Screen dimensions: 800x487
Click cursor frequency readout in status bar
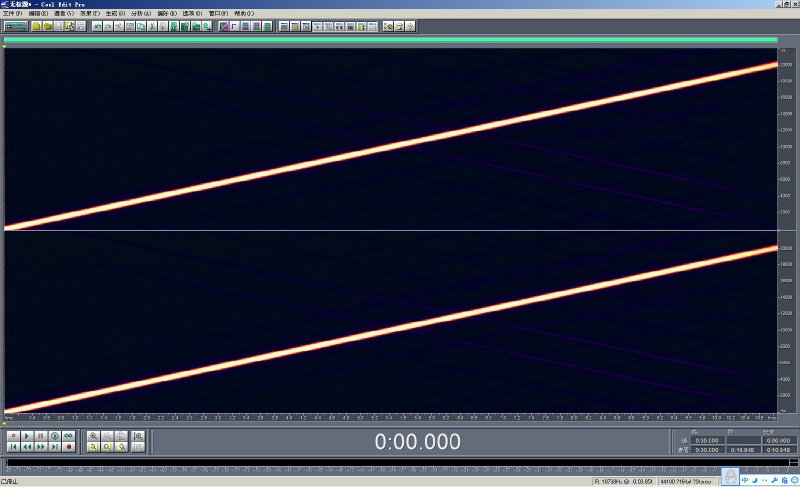point(623,481)
